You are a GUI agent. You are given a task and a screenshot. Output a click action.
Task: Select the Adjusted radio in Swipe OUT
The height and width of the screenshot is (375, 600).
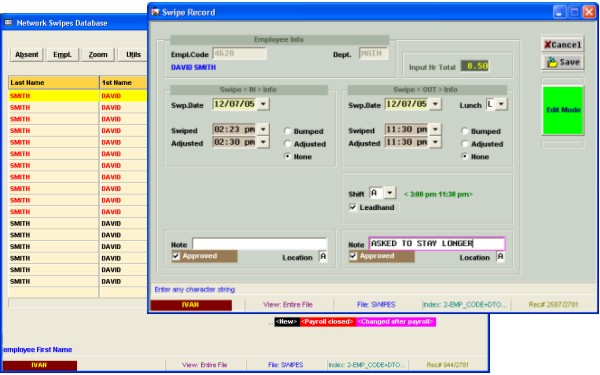tap(465, 144)
